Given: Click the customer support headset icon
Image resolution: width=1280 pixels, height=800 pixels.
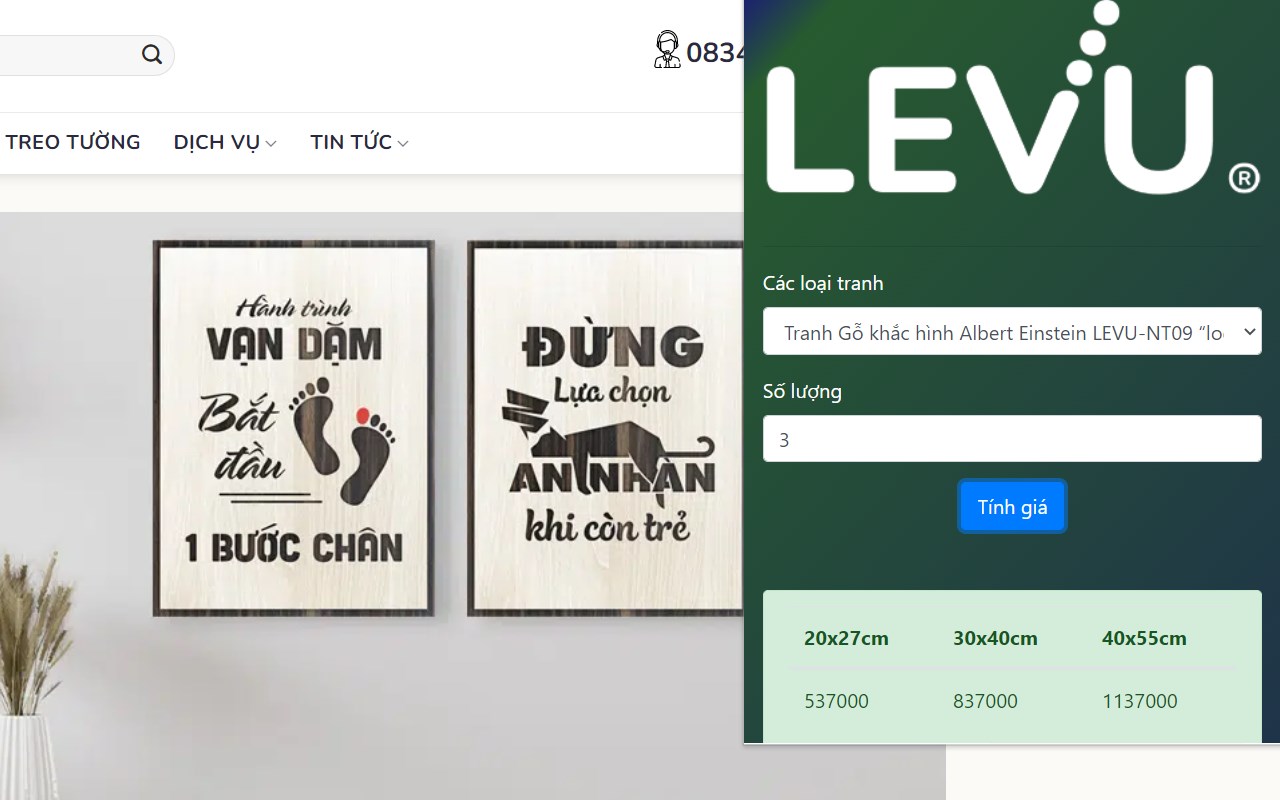Looking at the screenshot, I should 667,49.
